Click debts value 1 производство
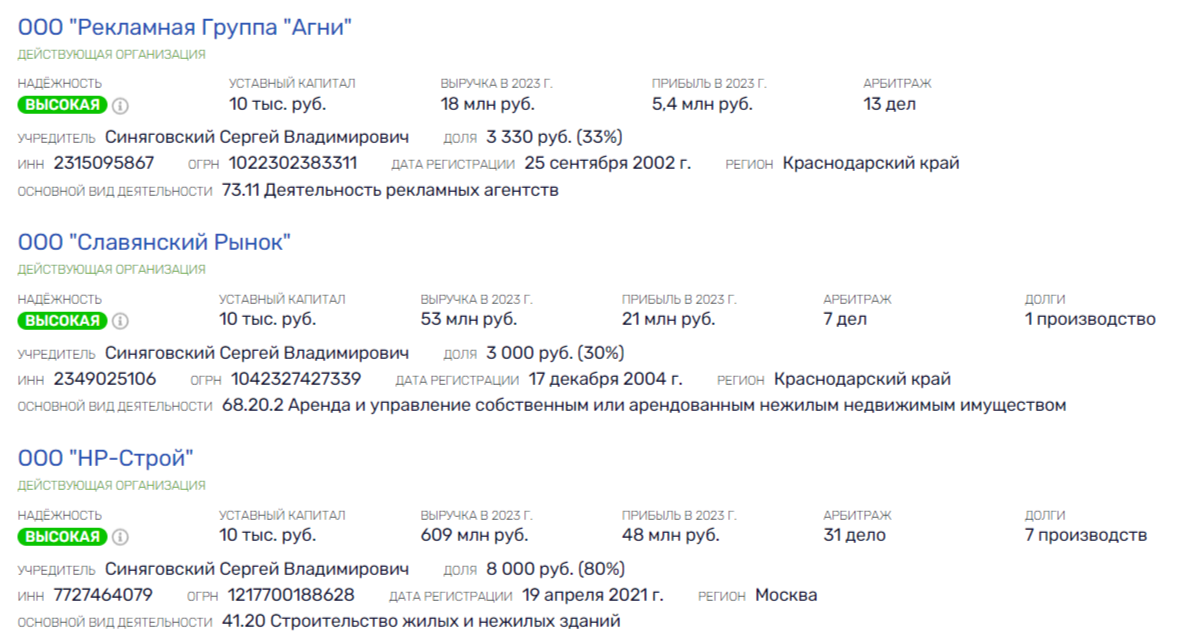This screenshot has height=644, width=1179. [1090, 320]
